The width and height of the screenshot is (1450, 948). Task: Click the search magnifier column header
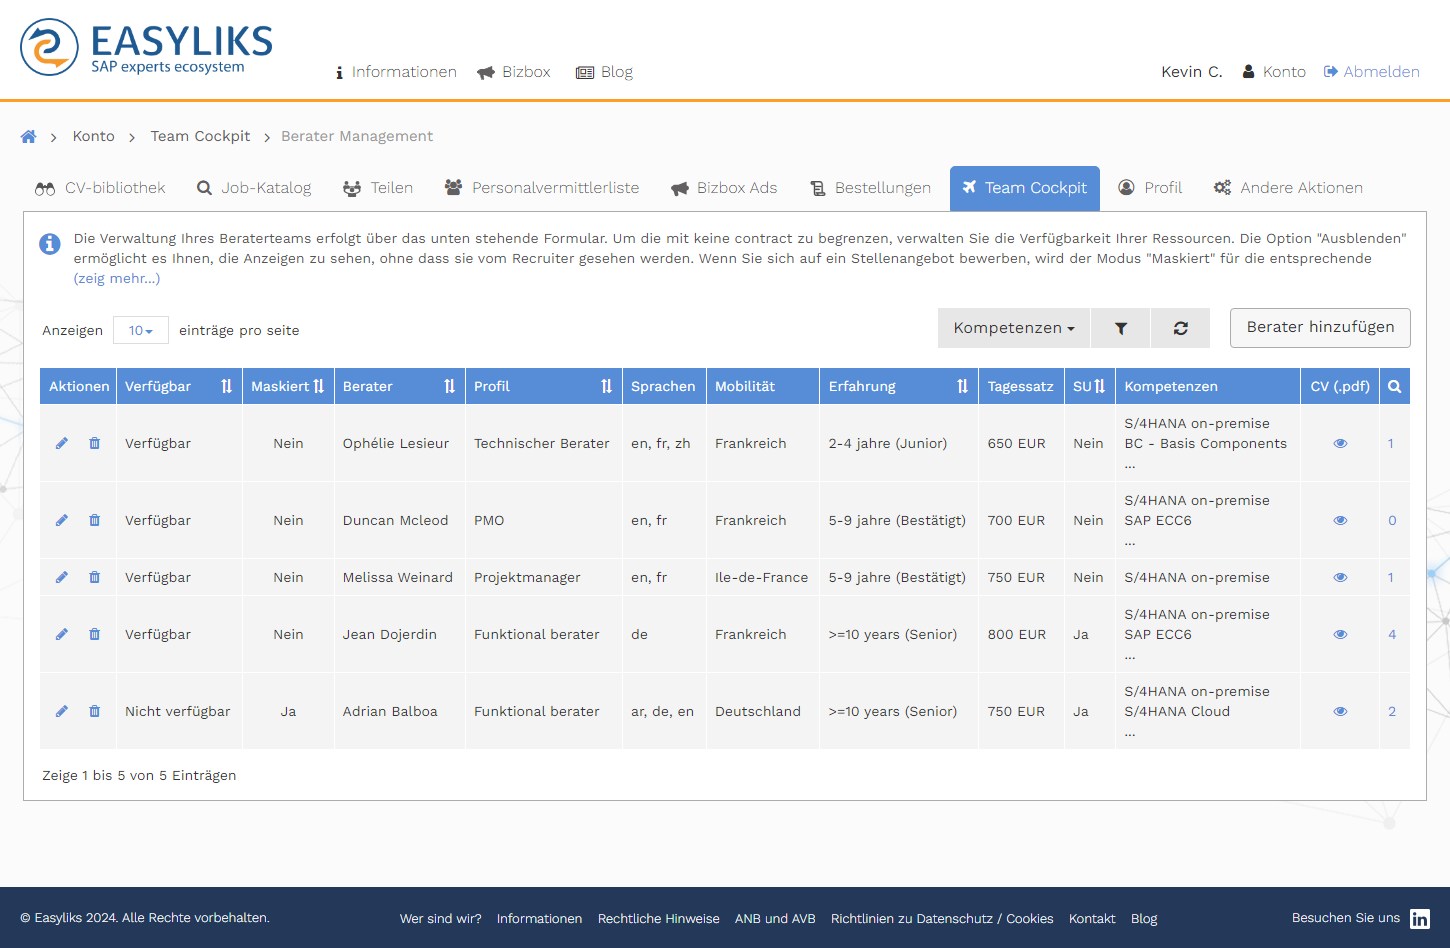(1394, 386)
